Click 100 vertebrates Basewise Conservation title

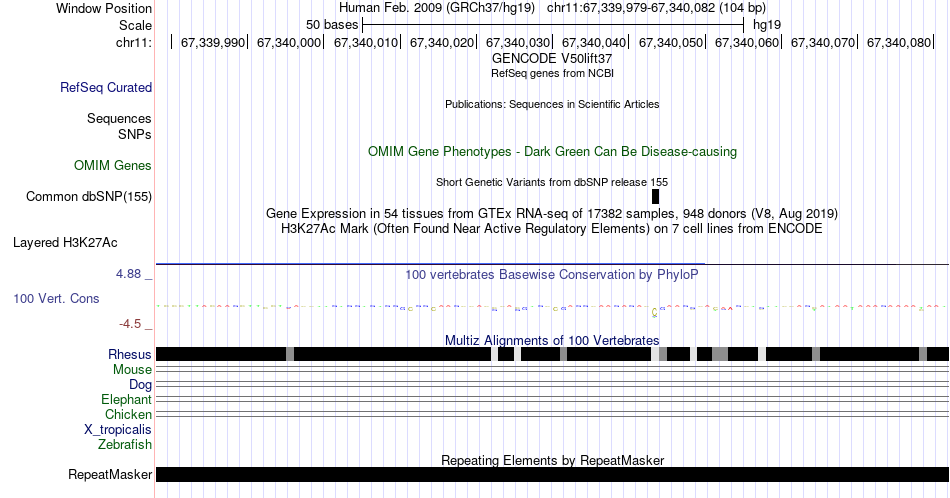(x=552, y=274)
